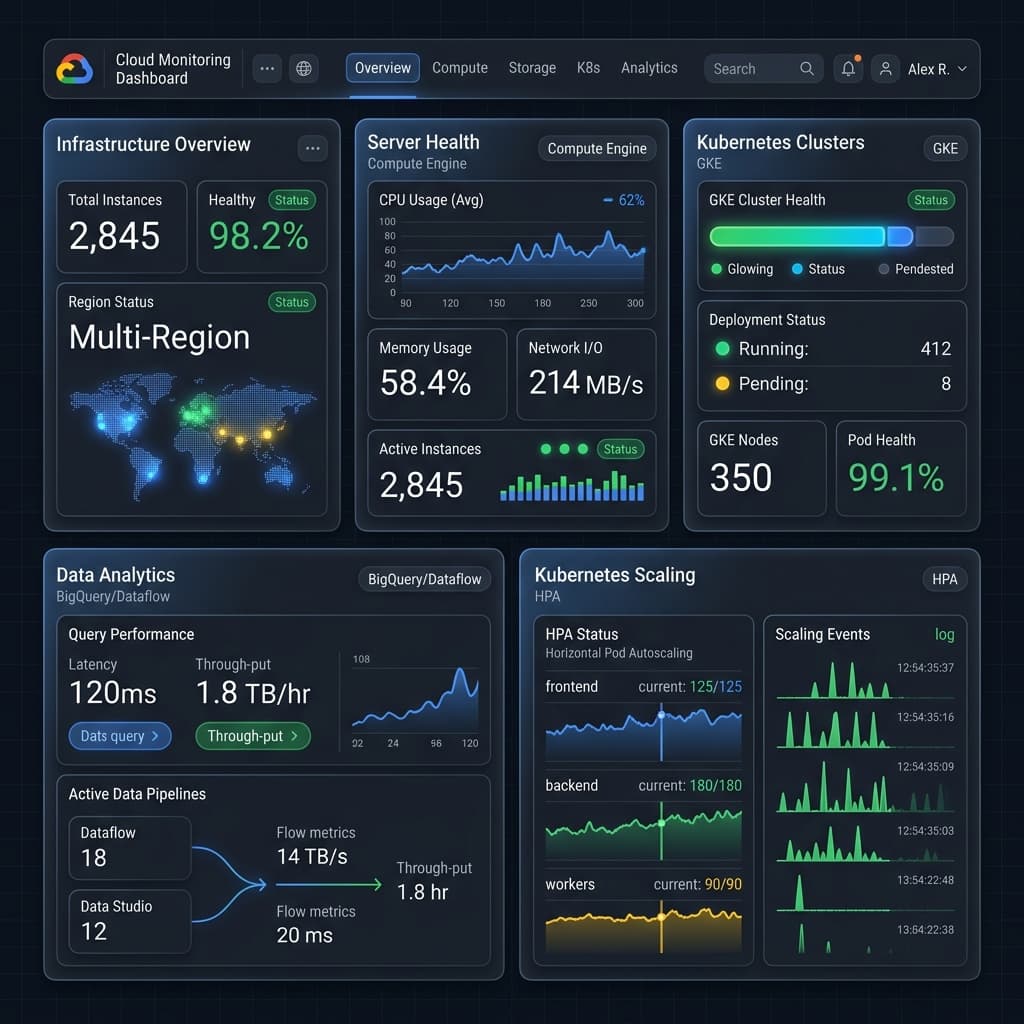The width and height of the screenshot is (1024, 1024).
Task: Click scaling event 13:54:22:48
Action: [x=925, y=880]
